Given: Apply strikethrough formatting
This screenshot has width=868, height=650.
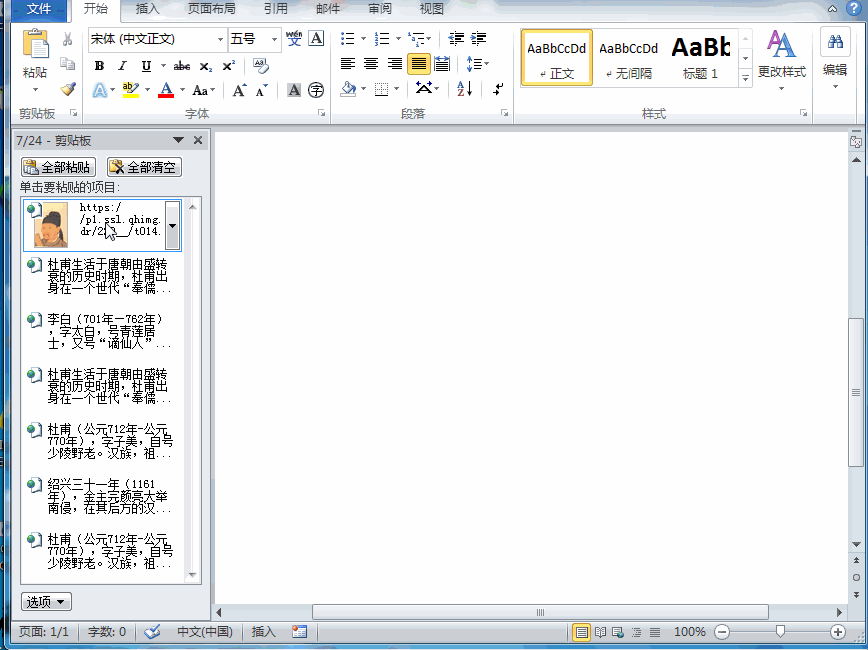Looking at the screenshot, I should click(x=181, y=66).
